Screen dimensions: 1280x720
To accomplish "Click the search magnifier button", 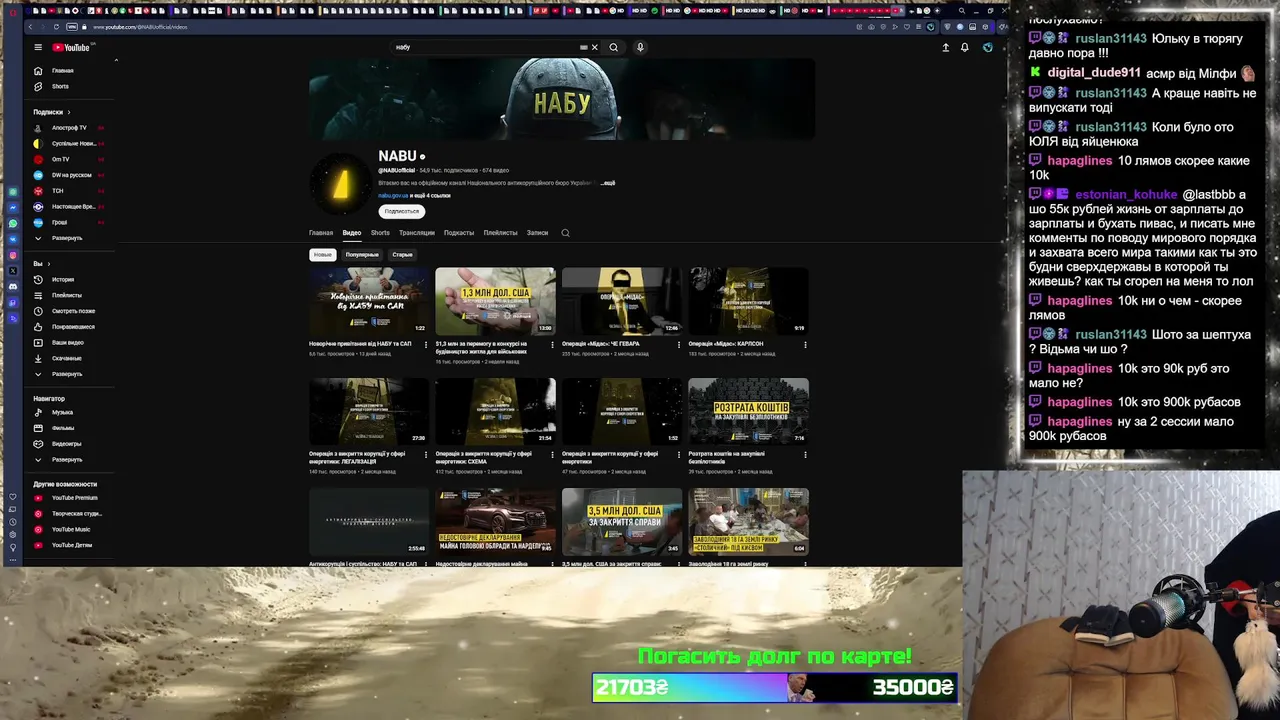I will pos(614,47).
